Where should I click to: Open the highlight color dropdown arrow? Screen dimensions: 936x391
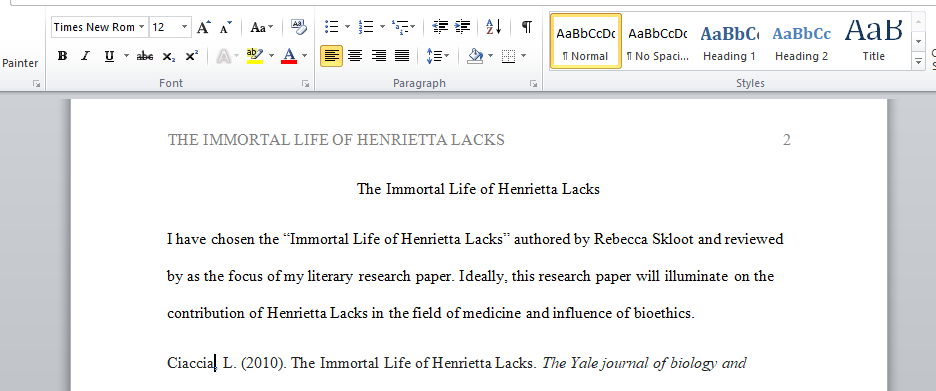pyautogui.click(x=271, y=56)
